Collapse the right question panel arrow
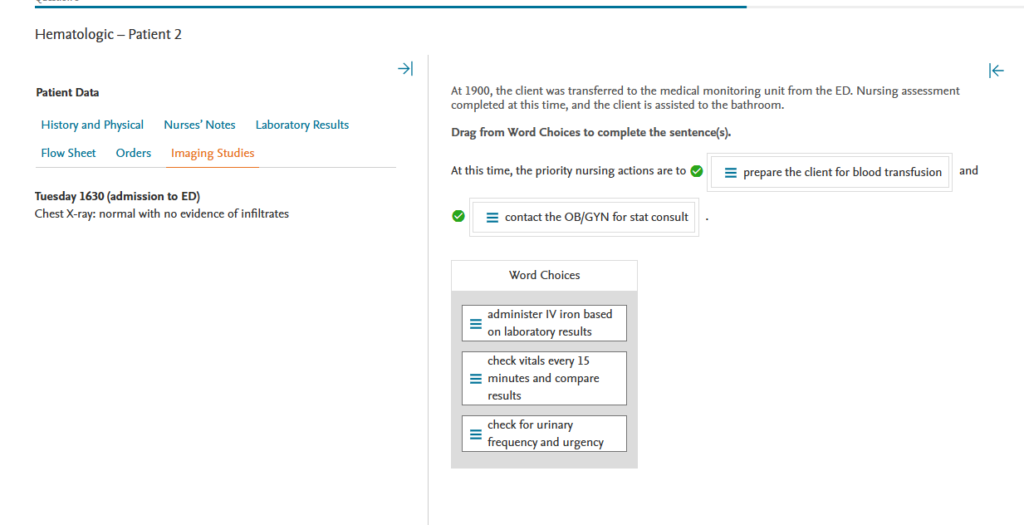Image resolution: width=1024 pixels, height=525 pixels. click(995, 70)
